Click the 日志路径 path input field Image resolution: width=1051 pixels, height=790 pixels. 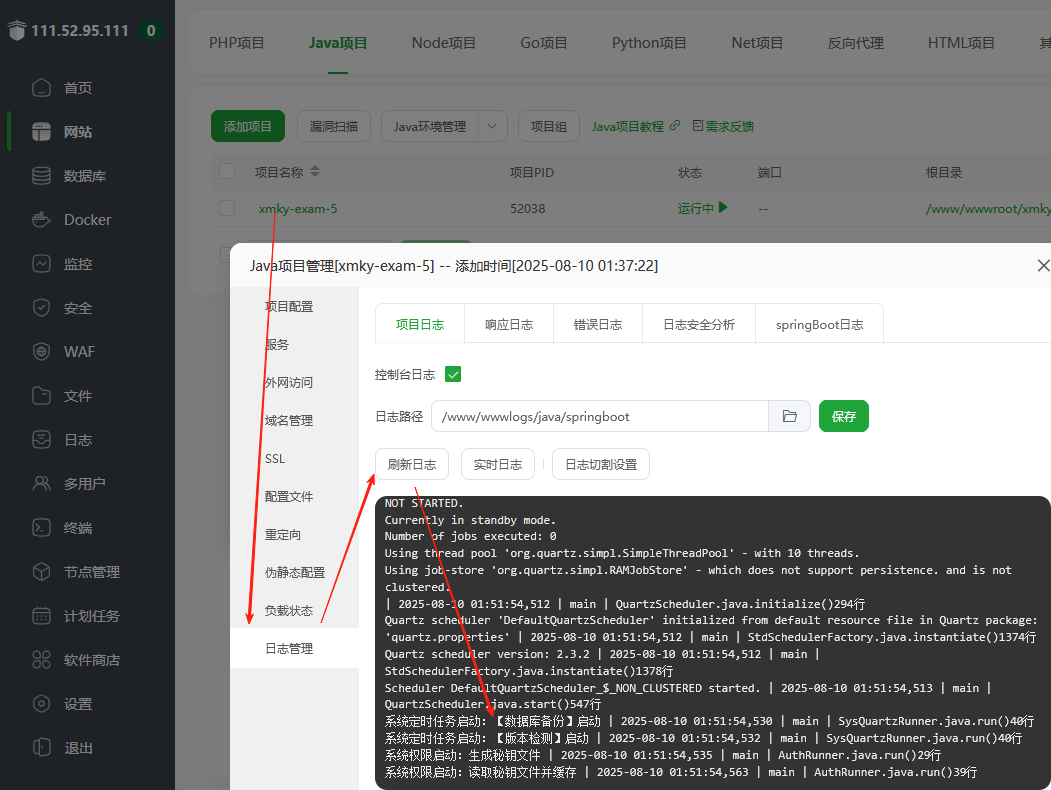pos(600,416)
